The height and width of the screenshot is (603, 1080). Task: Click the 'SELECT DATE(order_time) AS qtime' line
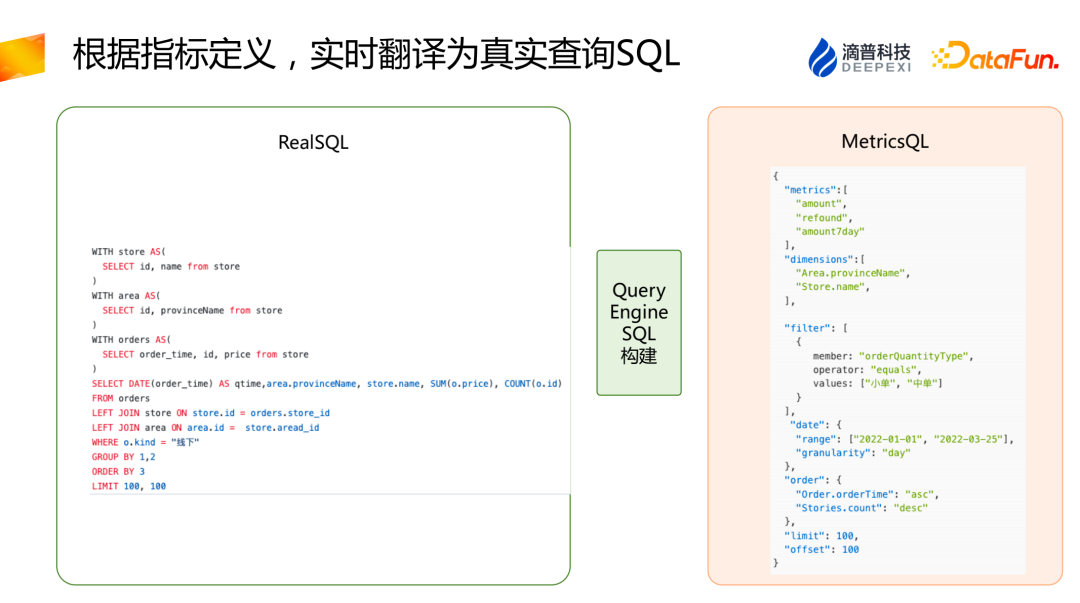(326, 383)
